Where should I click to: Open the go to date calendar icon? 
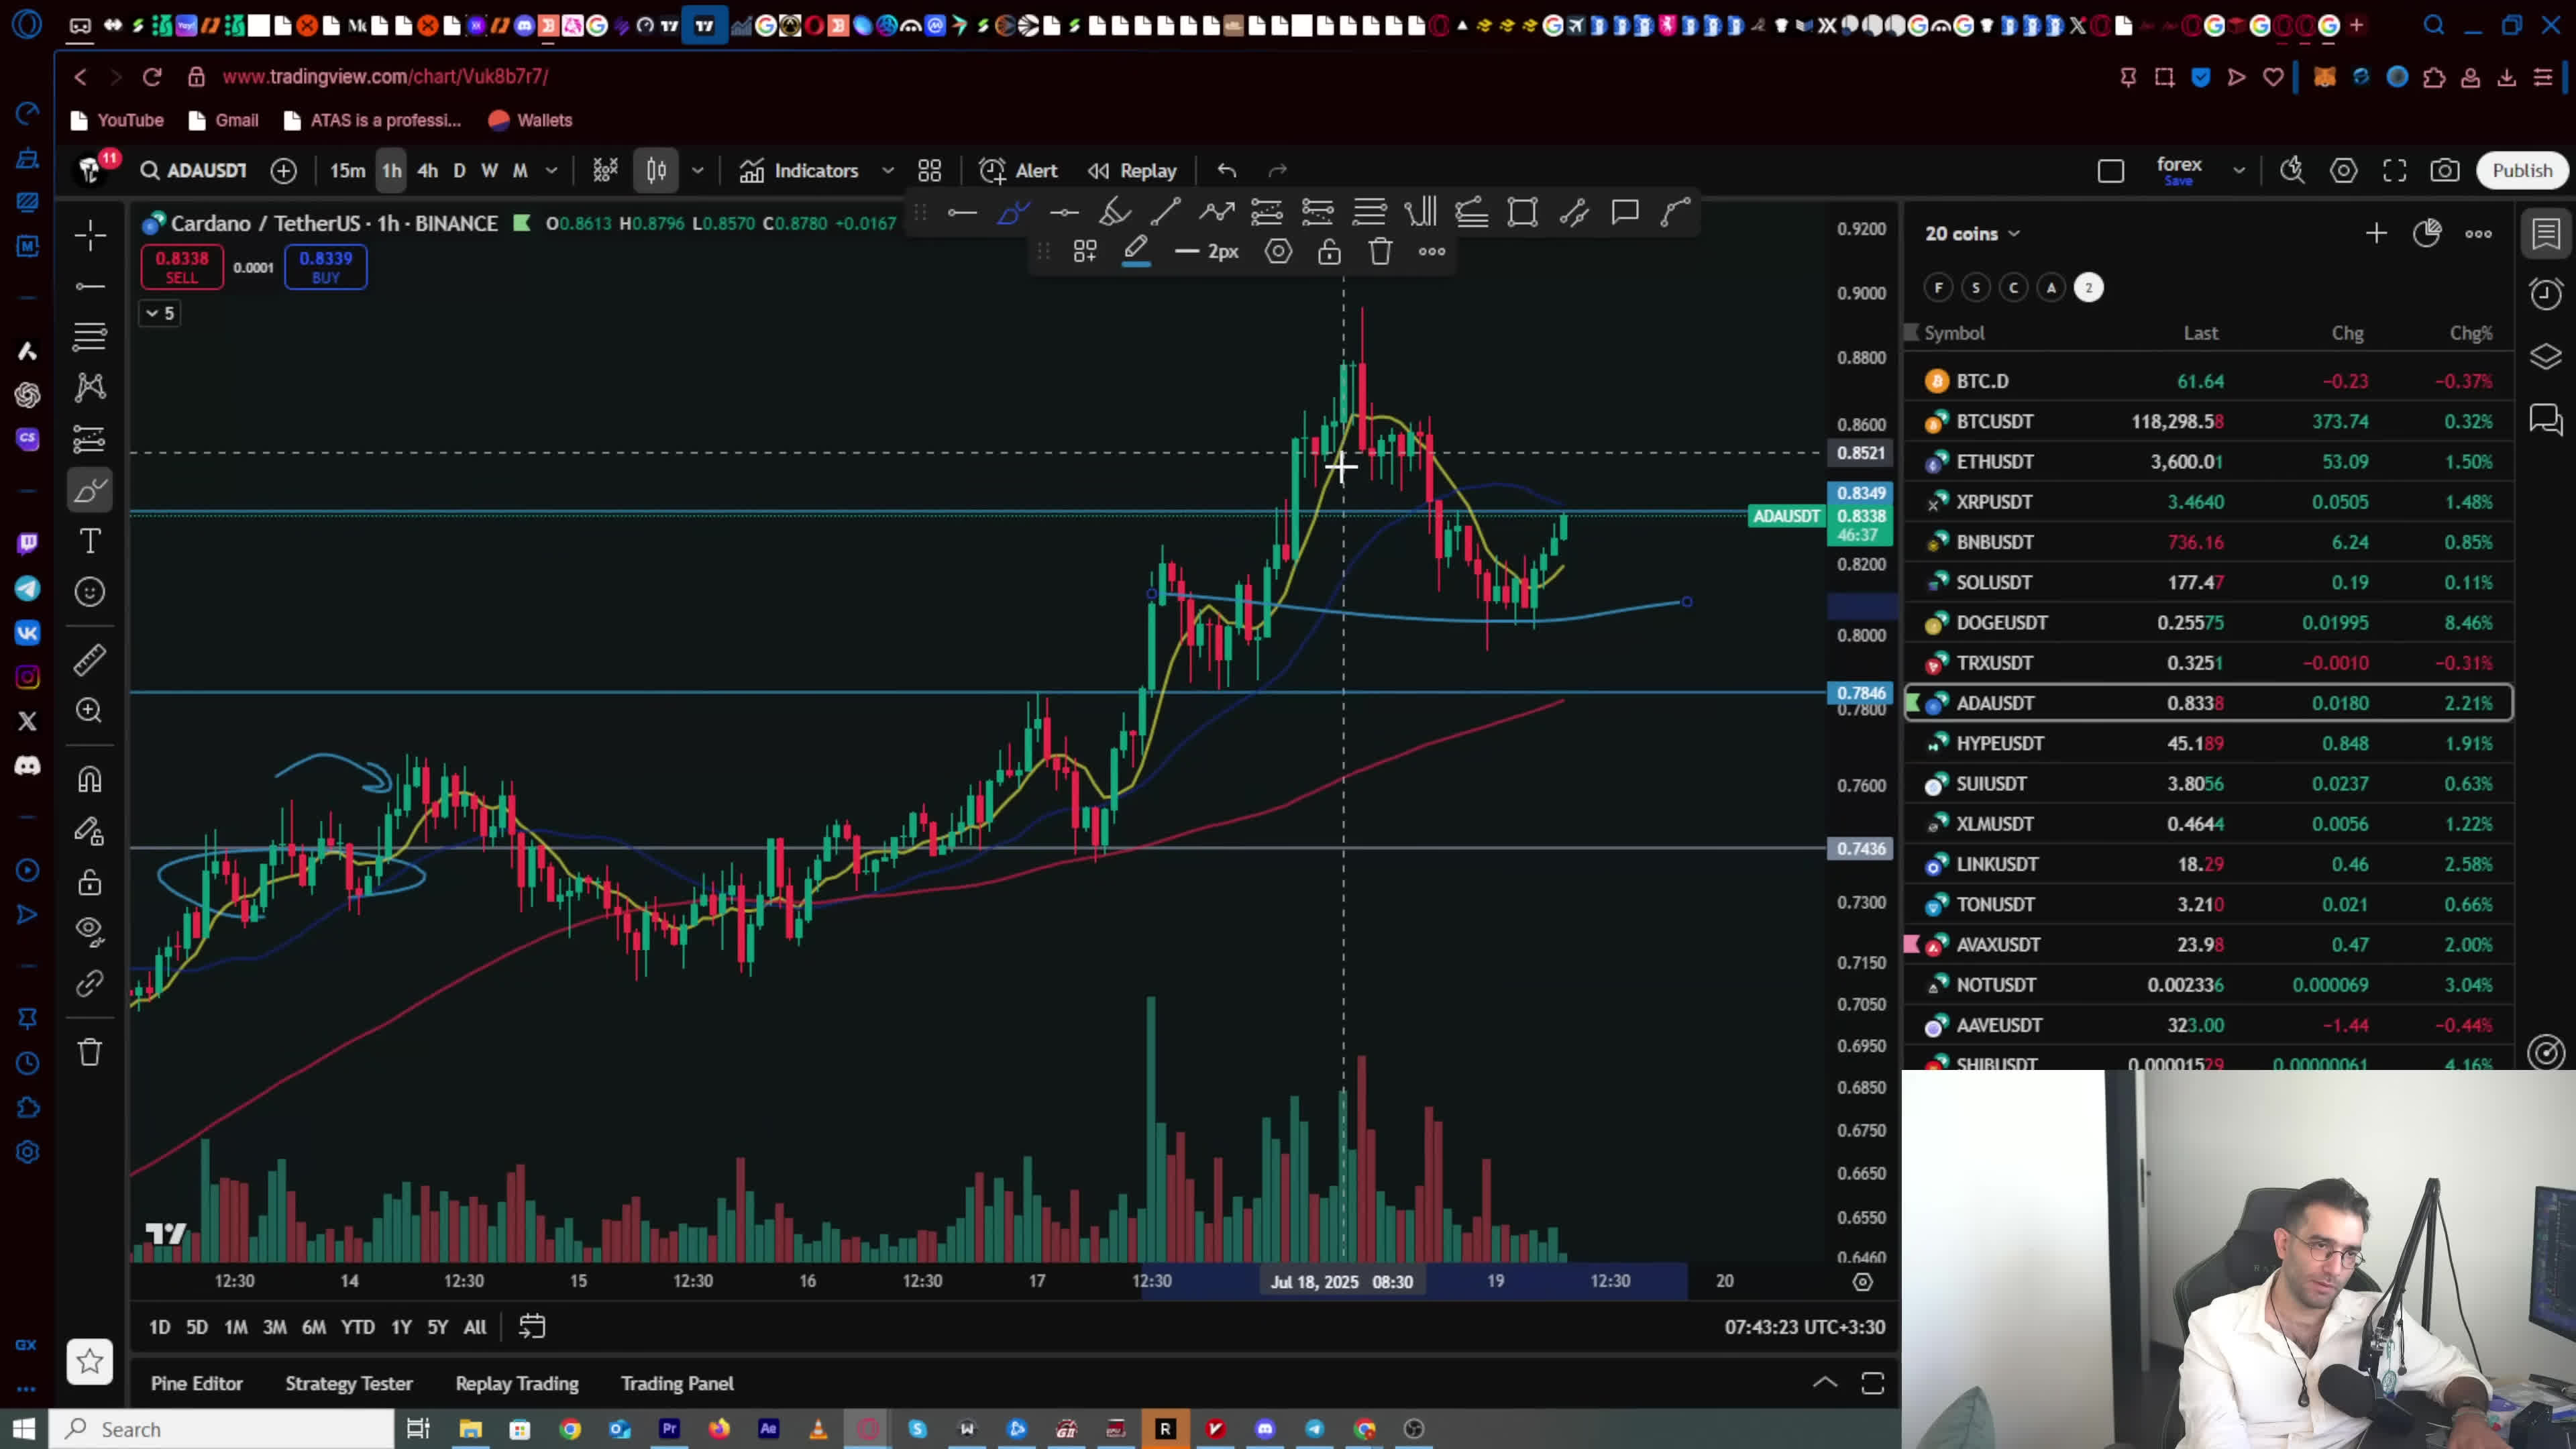532,1327
